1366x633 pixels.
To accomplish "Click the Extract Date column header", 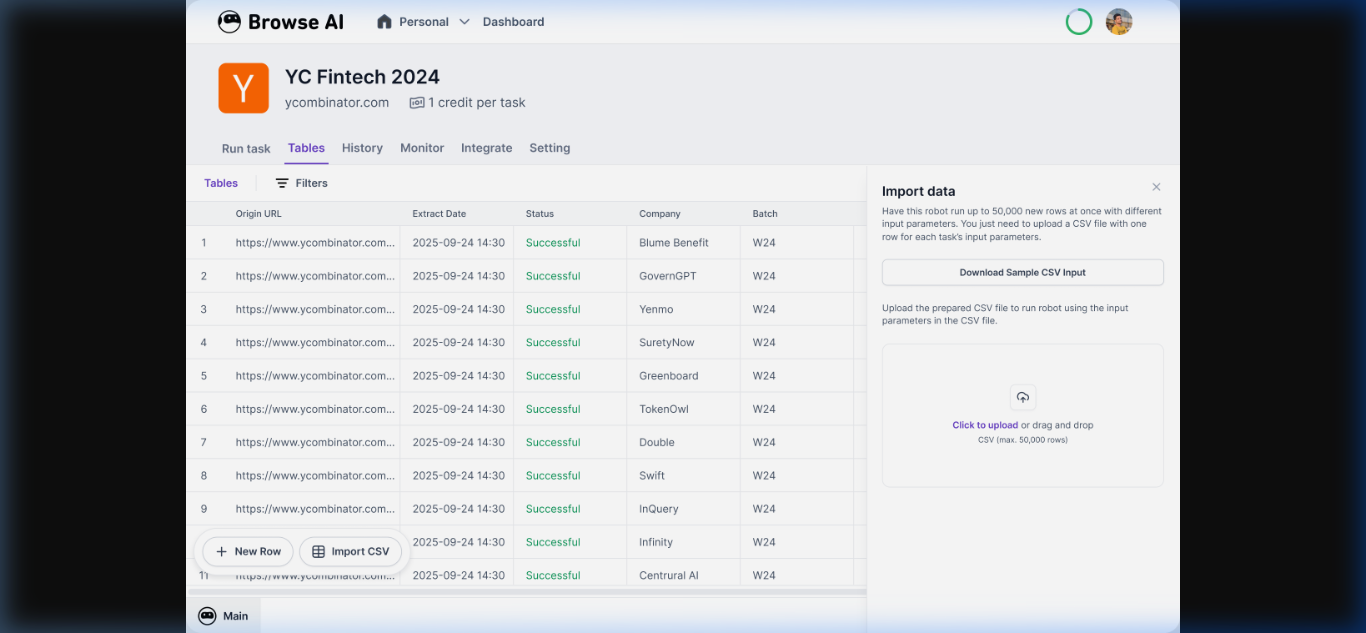I will [x=439, y=214].
